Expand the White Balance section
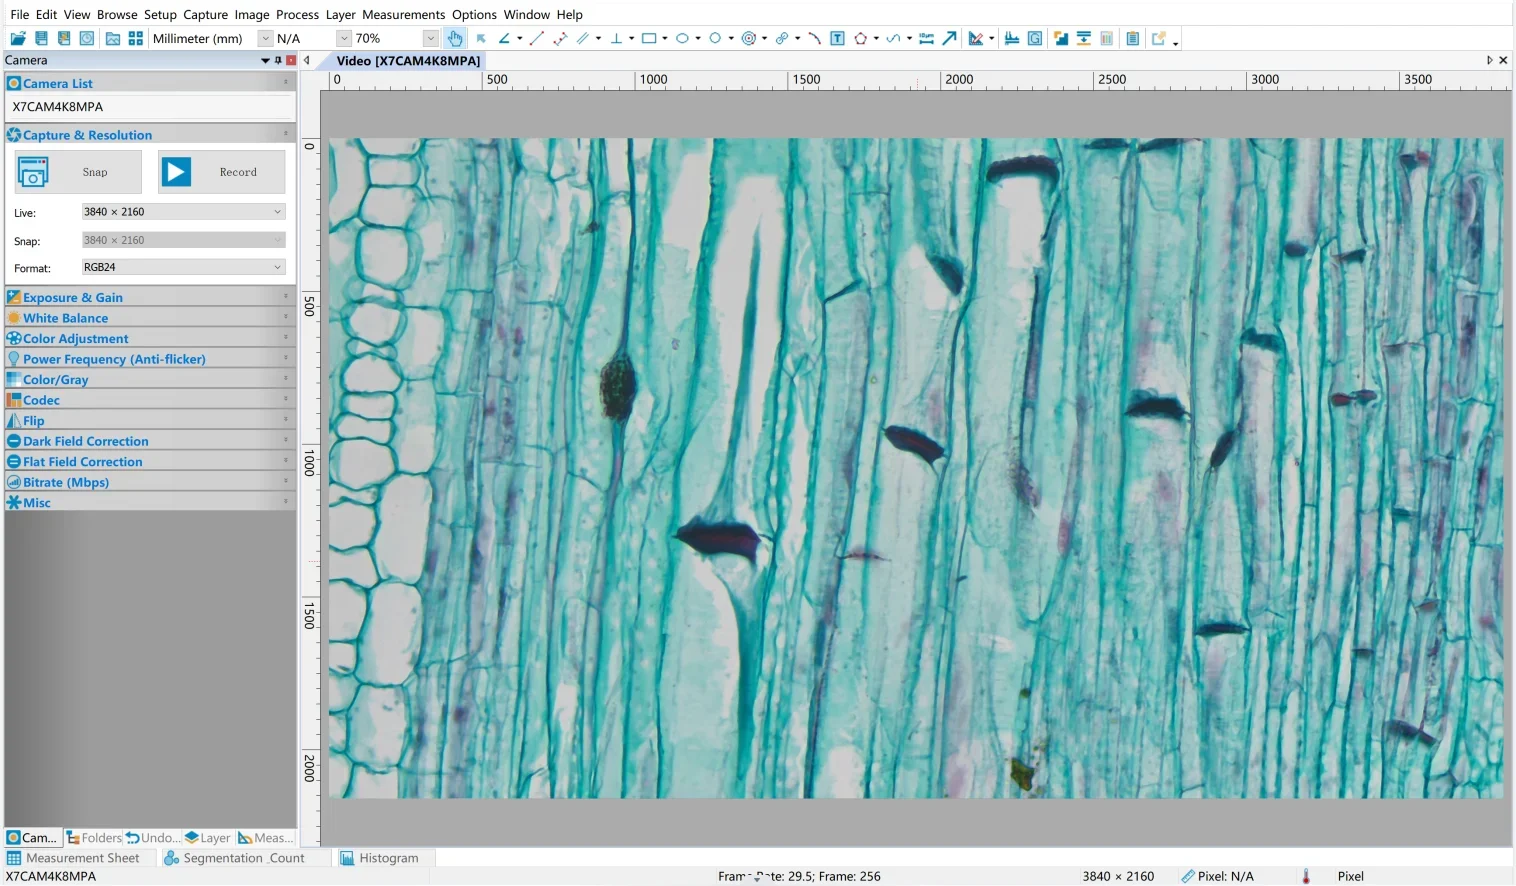 click(x=65, y=318)
